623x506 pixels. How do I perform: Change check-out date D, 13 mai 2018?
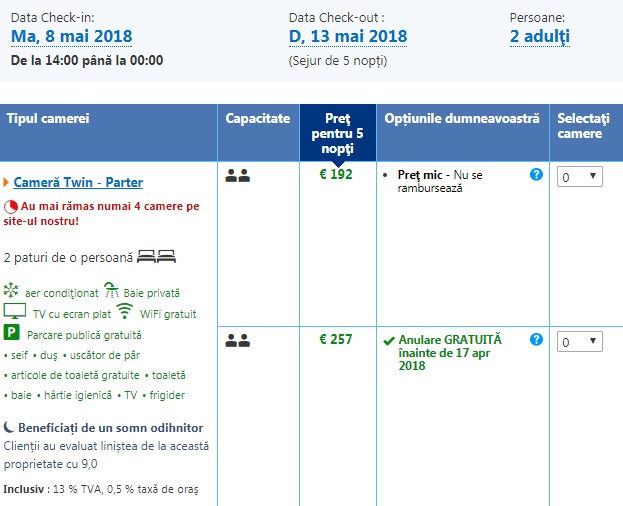click(347, 37)
